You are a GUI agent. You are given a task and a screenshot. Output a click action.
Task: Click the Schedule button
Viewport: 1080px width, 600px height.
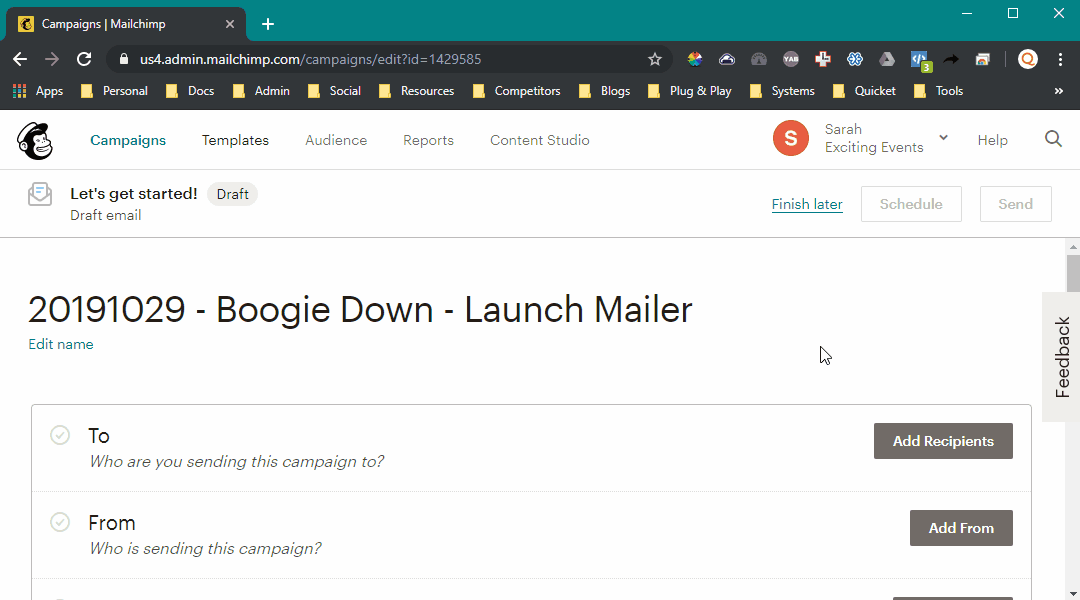[x=911, y=204]
